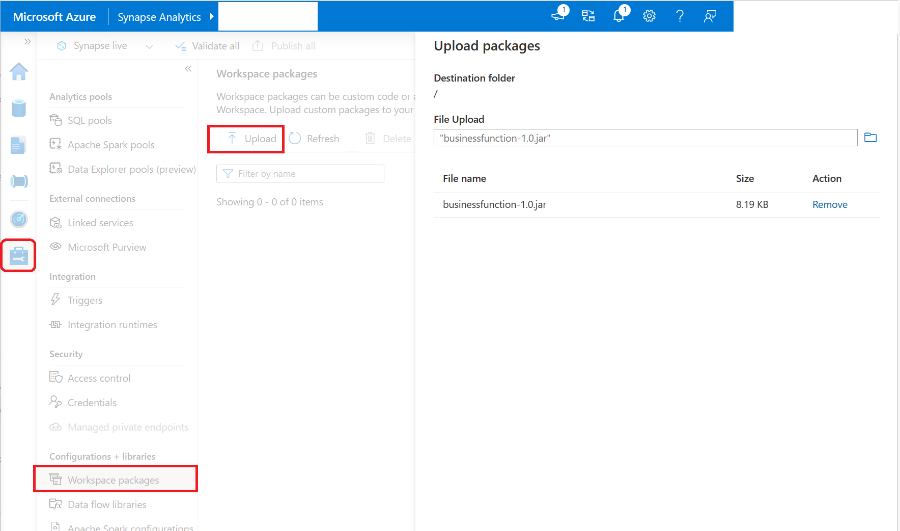Image resolution: width=900 pixels, height=531 pixels.
Task: Open the settings gear icon
Action: coord(649,16)
